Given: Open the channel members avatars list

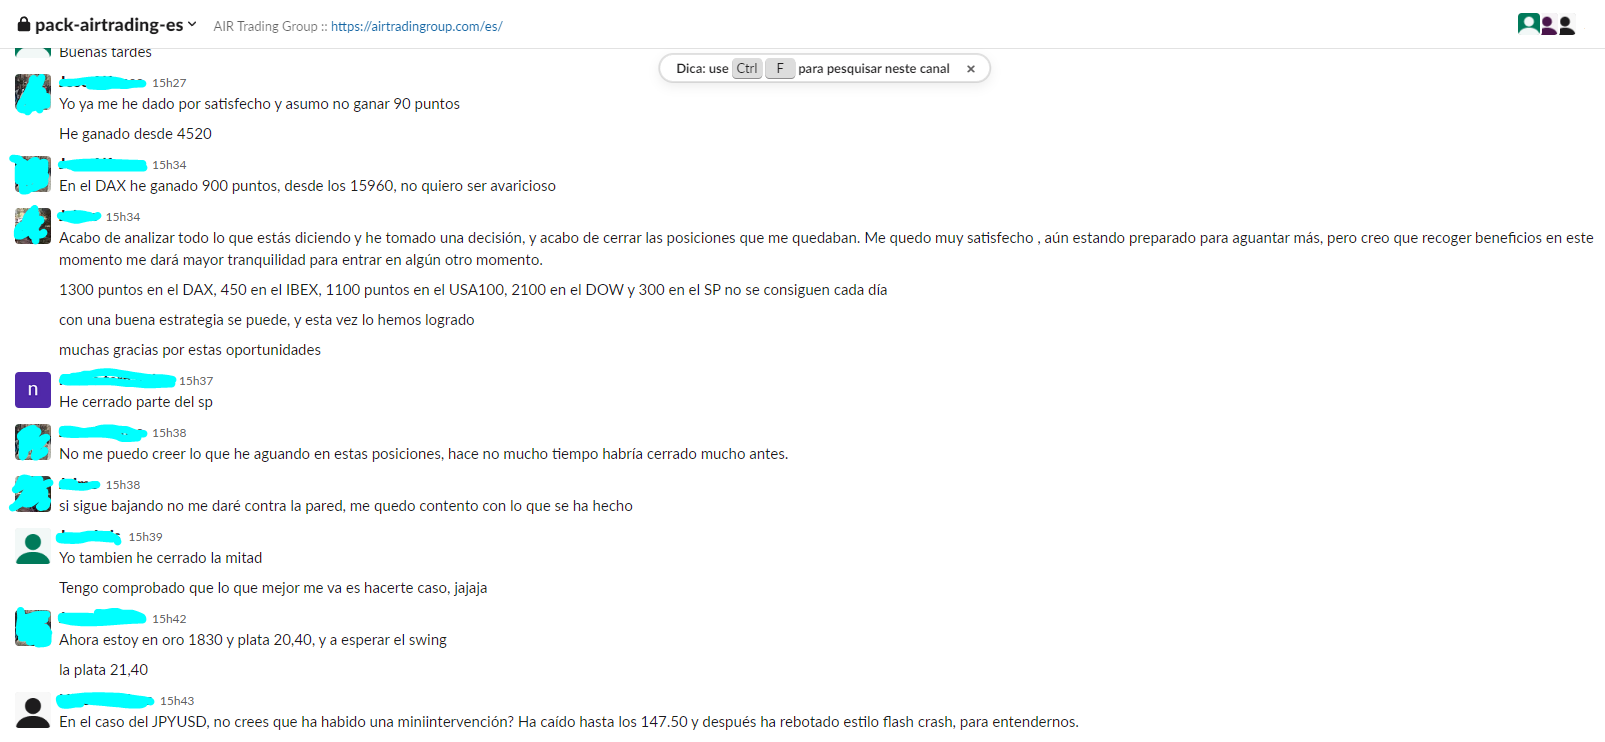Looking at the screenshot, I should 1546,25.
